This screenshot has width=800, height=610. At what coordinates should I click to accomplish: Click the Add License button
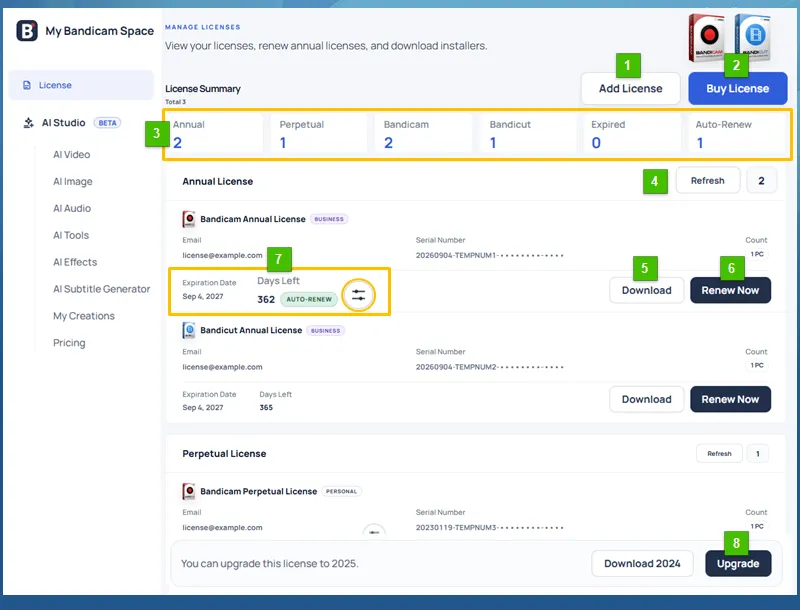[631, 89]
